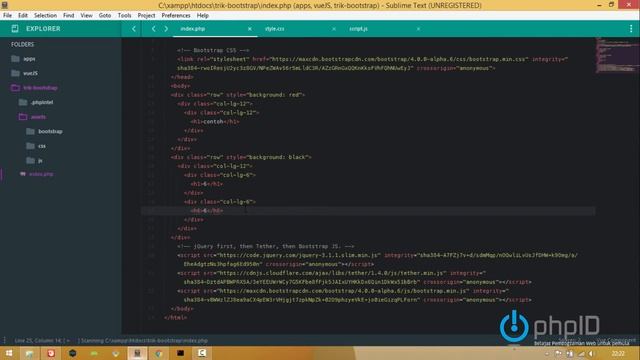Screen dimensions: 640x360
Task: Click the jQuery first comment line
Action: 266,247
